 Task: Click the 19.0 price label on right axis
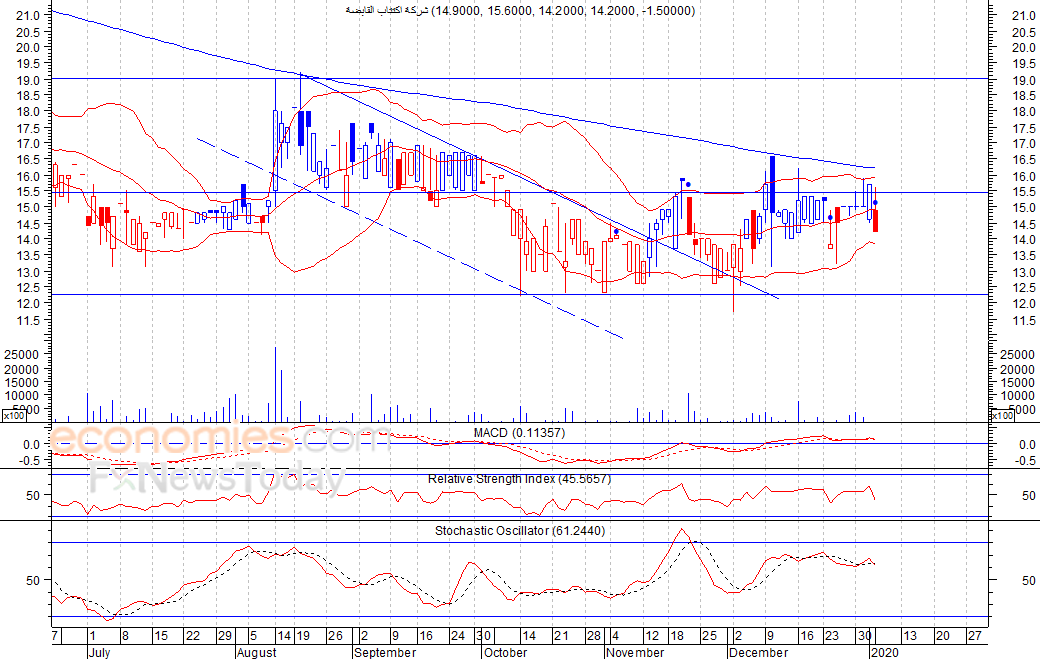click(x=1023, y=80)
